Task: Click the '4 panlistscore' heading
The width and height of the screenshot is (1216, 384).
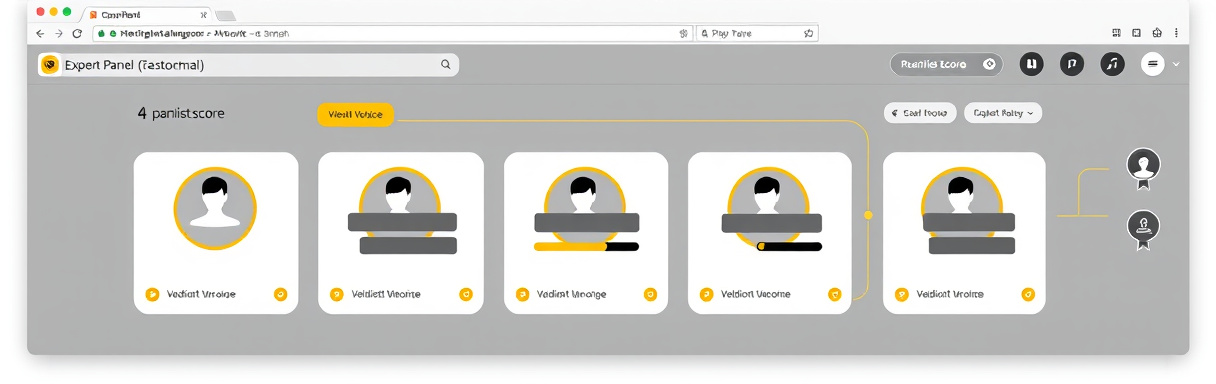Action: point(181,114)
